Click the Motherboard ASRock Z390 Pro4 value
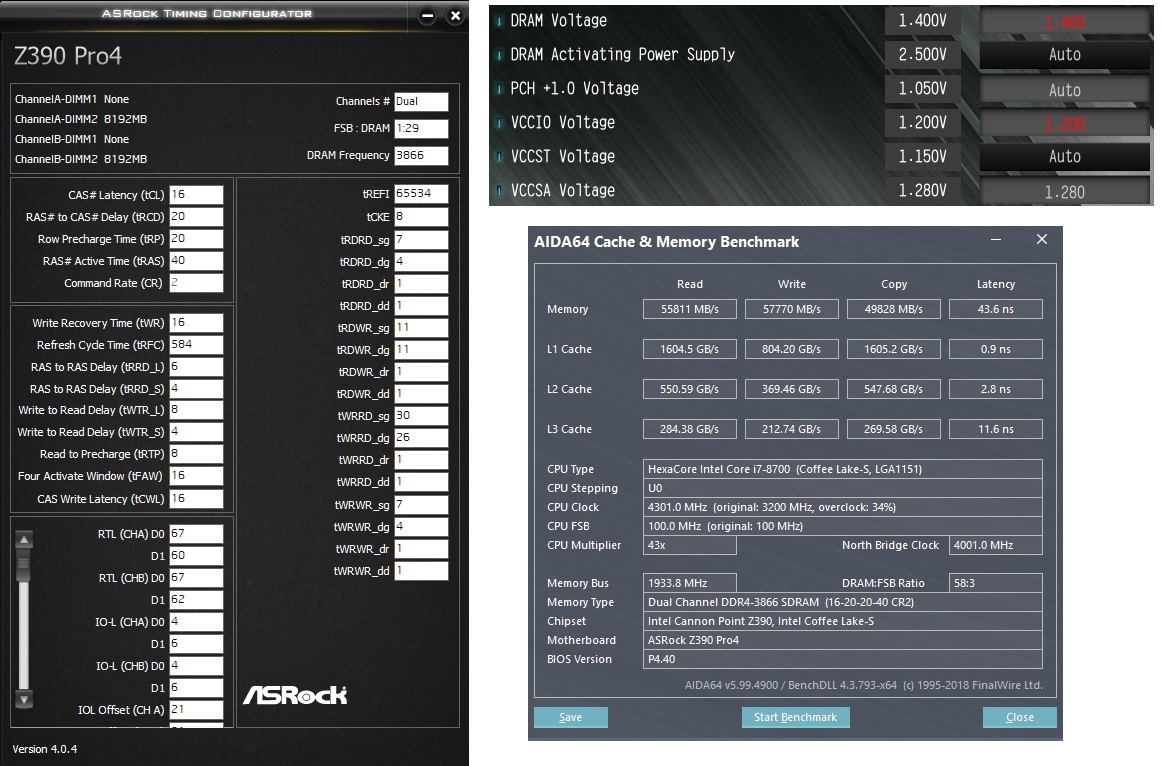 coord(843,640)
